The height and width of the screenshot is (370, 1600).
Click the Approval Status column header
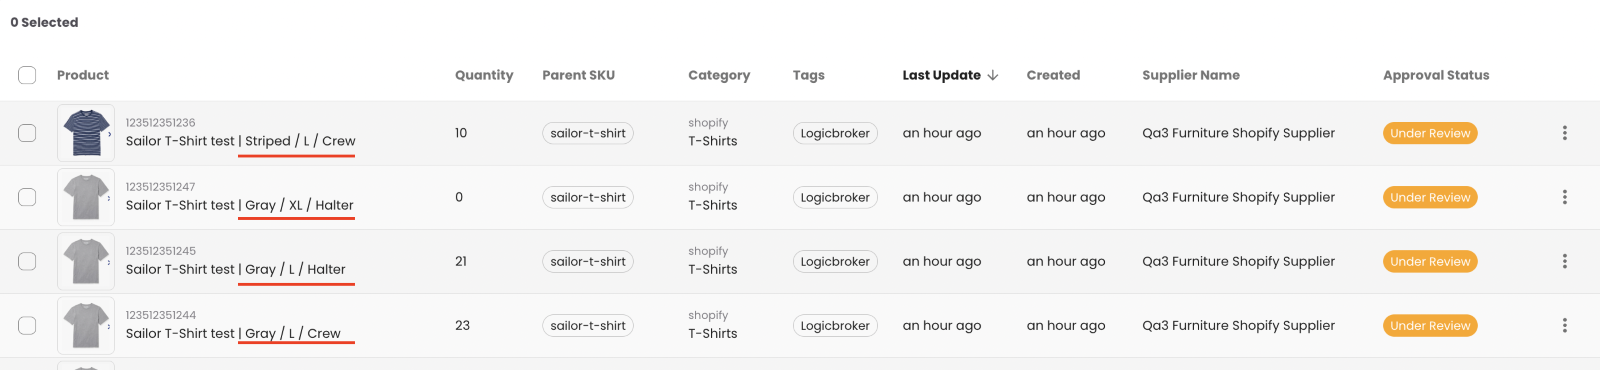pyautogui.click(x=1436, y=75)
